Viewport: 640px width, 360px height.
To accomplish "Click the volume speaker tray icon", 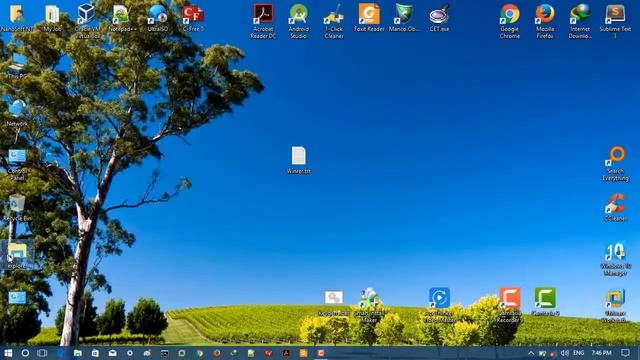I will coord(564,353).
